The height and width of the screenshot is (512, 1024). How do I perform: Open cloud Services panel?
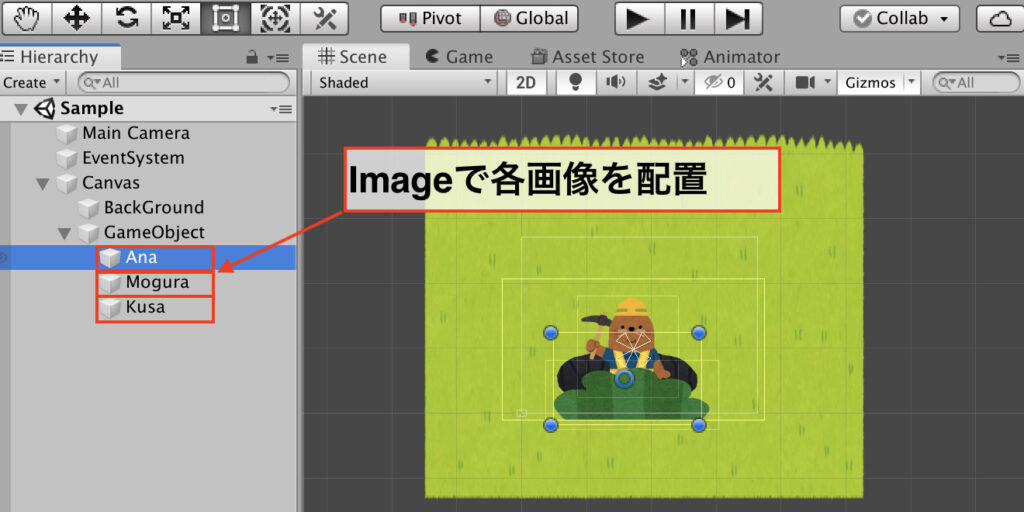(x=1000, y=19)
